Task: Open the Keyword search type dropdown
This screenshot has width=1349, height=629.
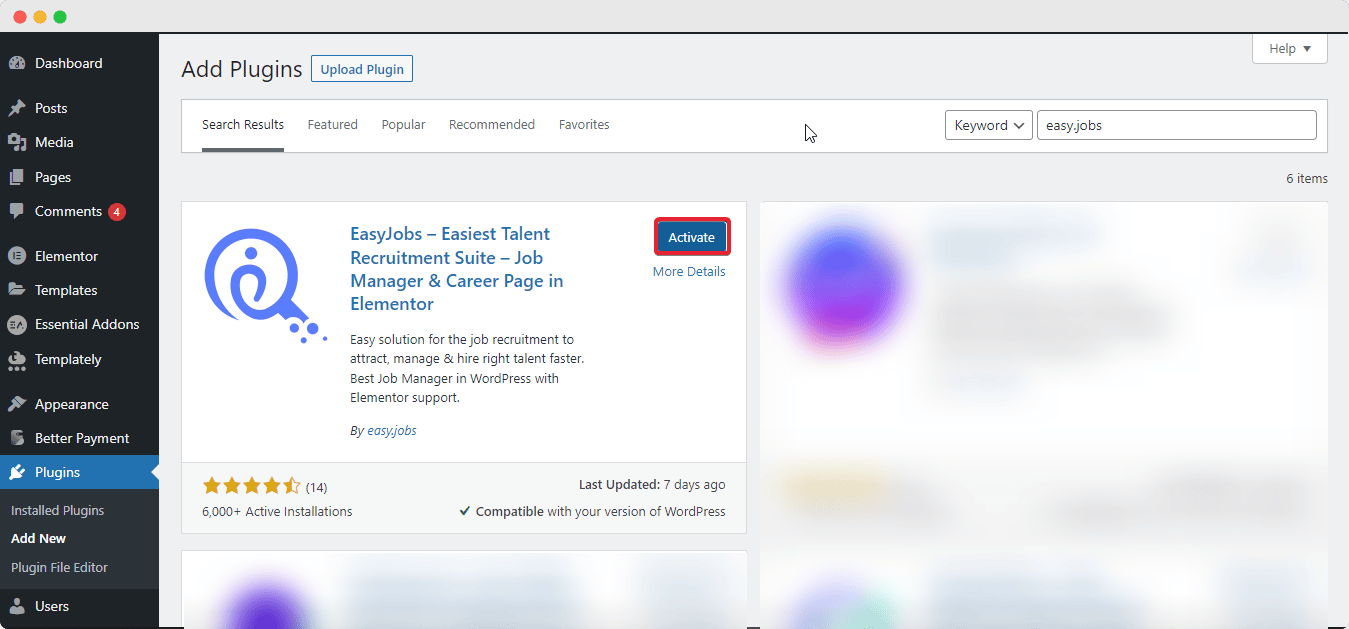Action: point(989,125)
